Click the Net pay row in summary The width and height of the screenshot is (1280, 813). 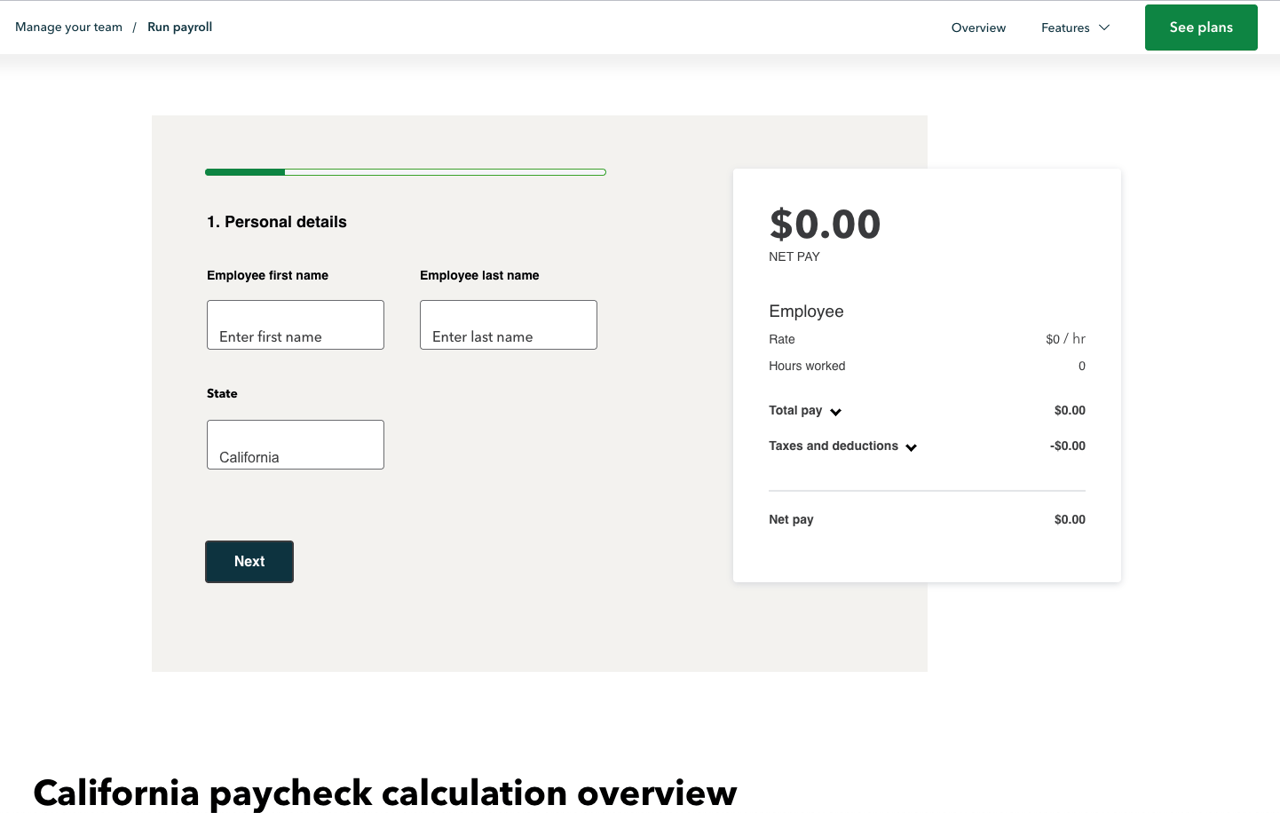click(925, 519)
